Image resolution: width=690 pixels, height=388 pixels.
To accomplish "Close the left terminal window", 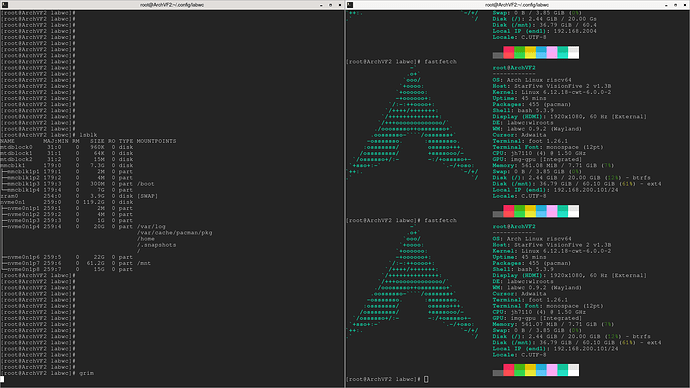I will point(340,5).
